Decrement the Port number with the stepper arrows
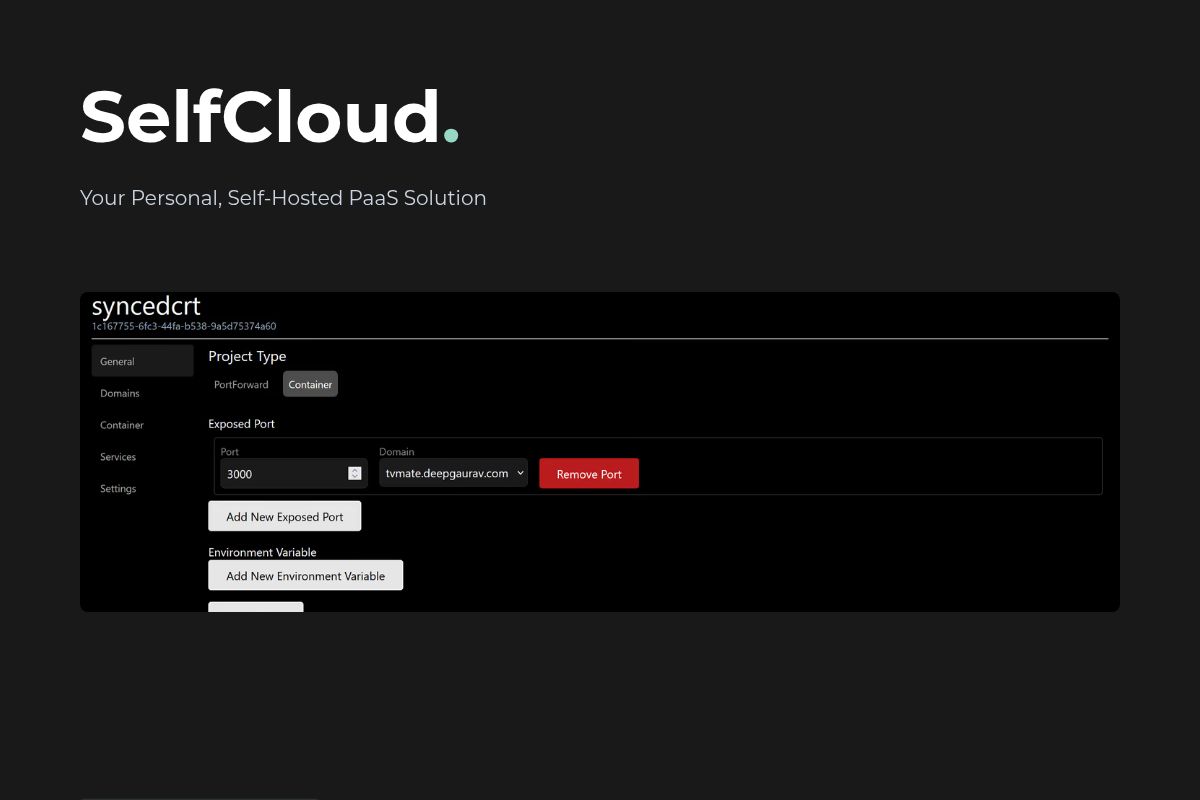Screen dimensions: 1200x800 point(354,477)
